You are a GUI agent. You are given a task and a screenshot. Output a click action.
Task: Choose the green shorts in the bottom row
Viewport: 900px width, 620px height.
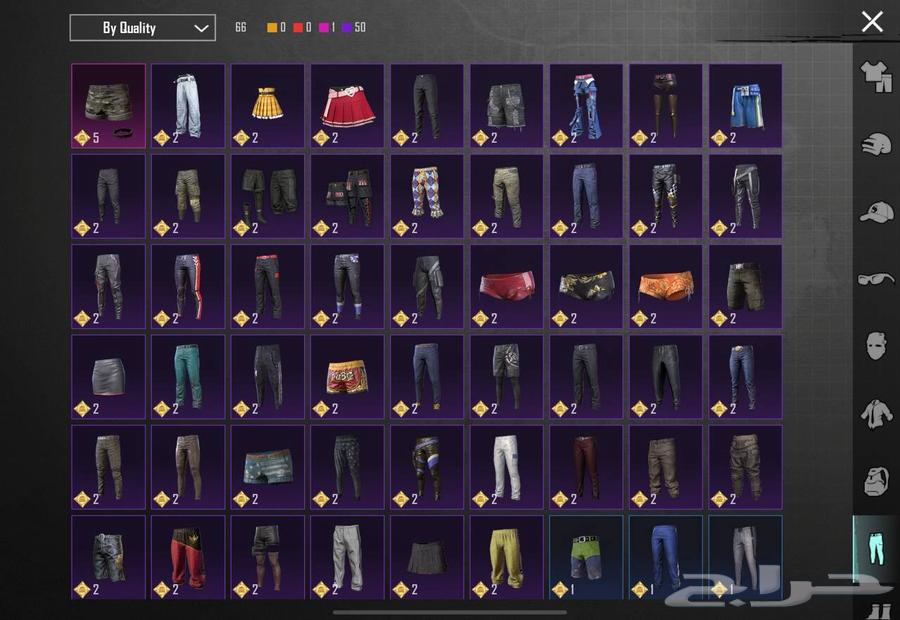tap(585, 556)
